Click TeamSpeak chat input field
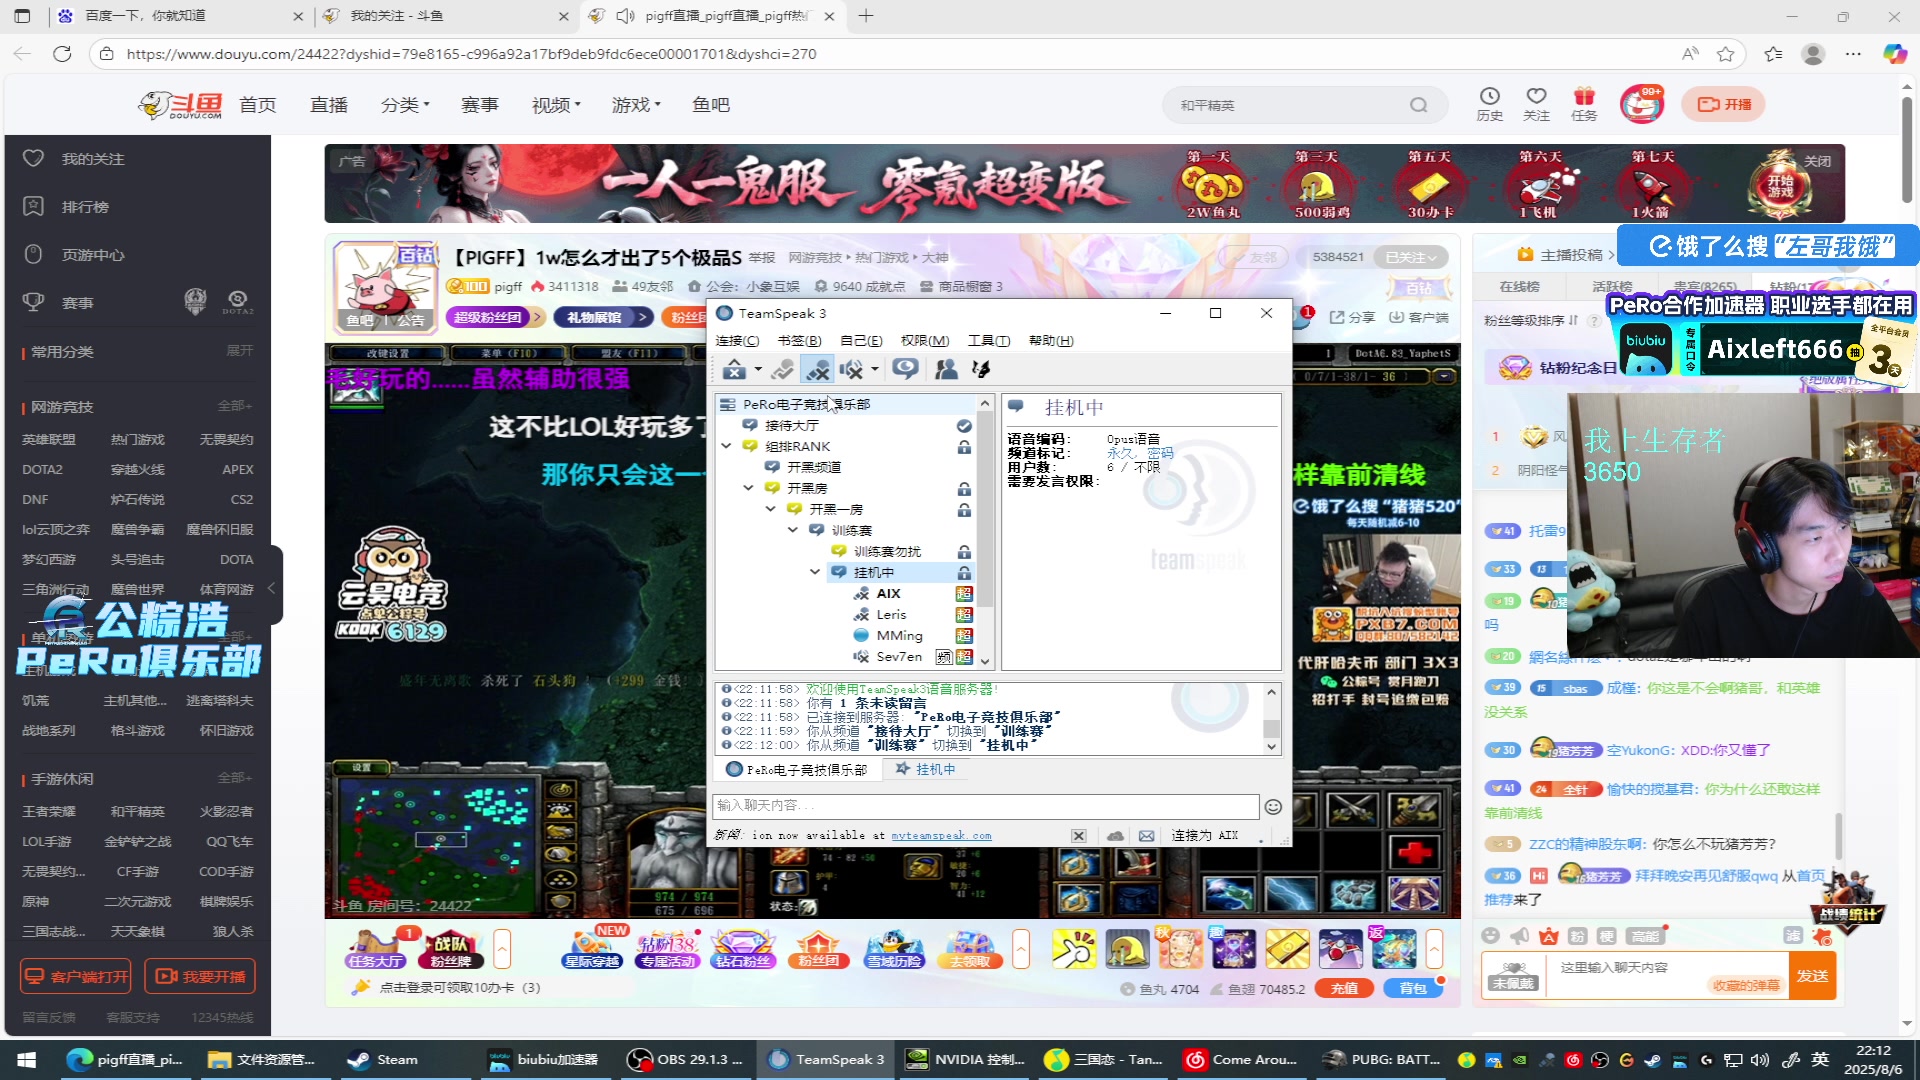Screen dimensions: 1920x1080 (x=985, y=805)
